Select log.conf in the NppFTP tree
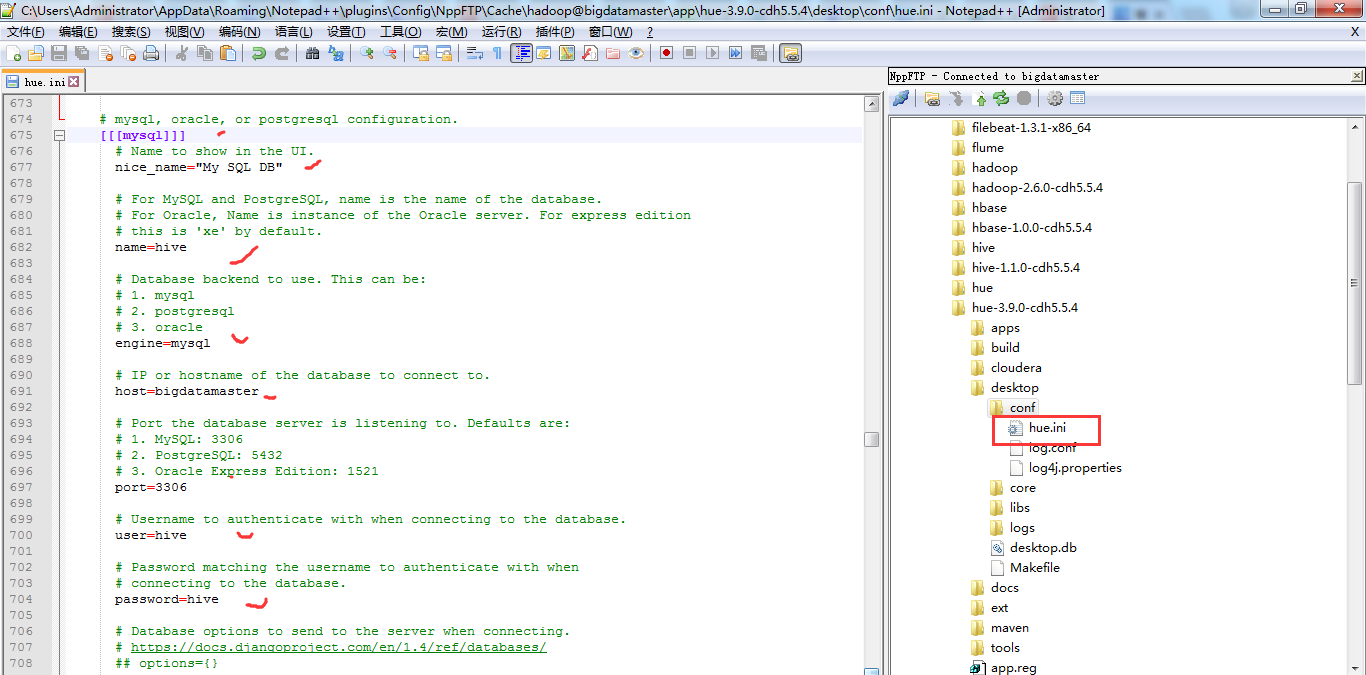The width and height of the screenshot is (1366, 675). 1052,448
